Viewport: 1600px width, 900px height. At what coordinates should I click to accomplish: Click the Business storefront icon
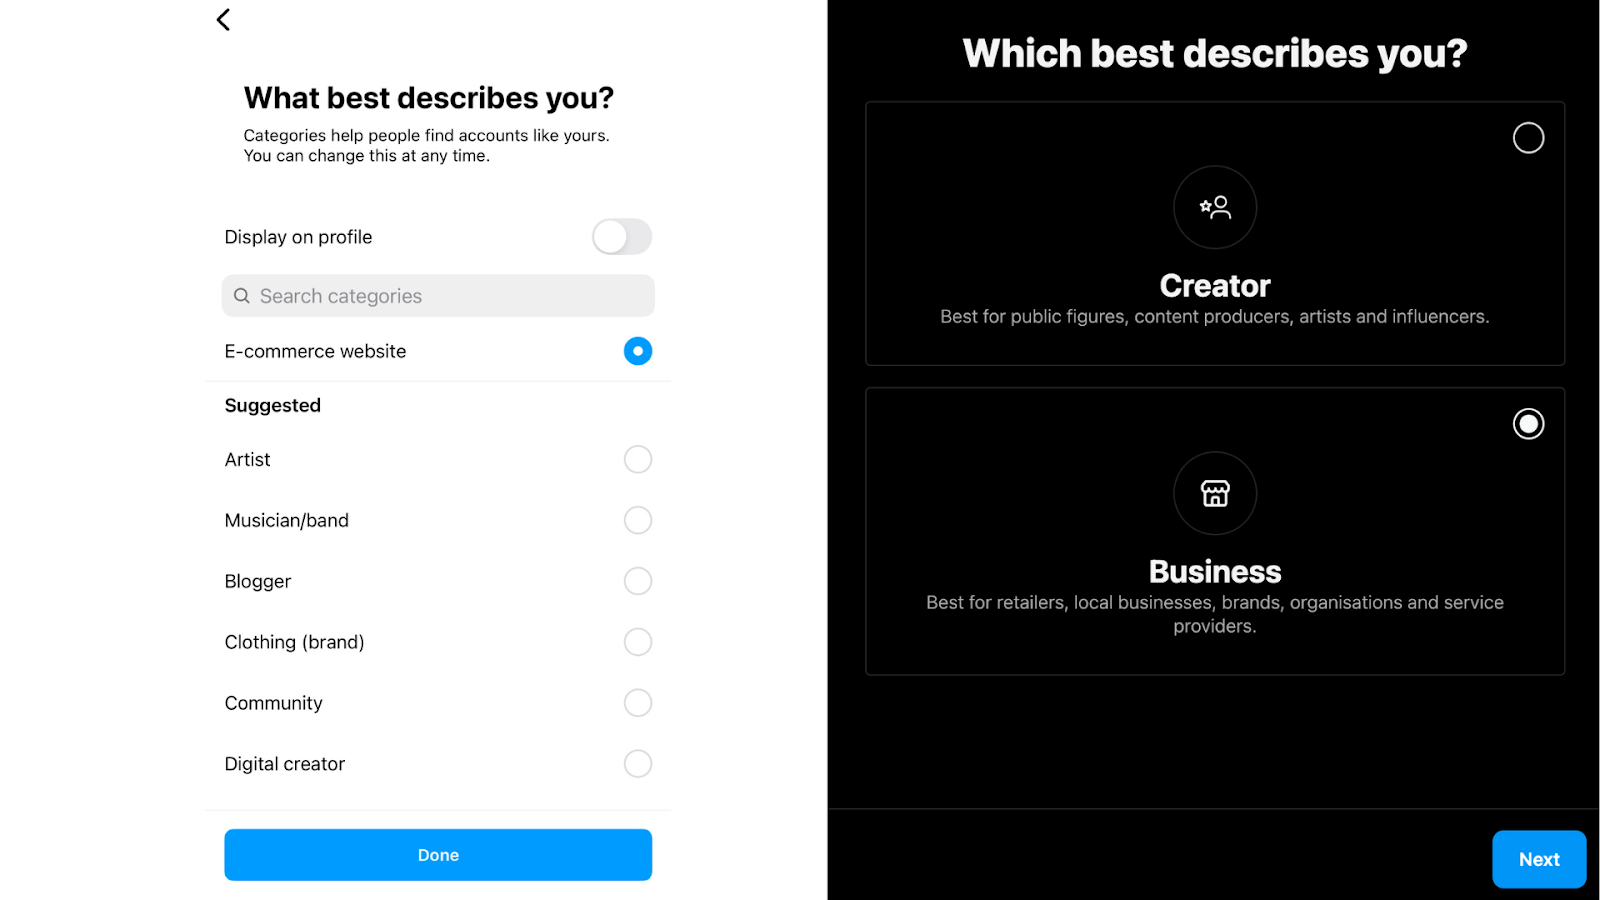1214,493
